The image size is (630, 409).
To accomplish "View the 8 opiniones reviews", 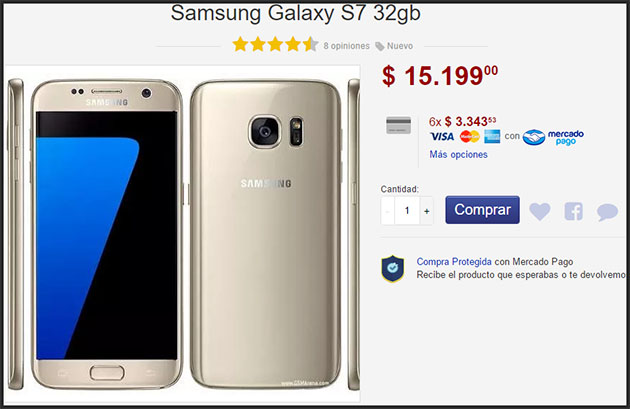I will pyautogui.click(x=346, y=46).
